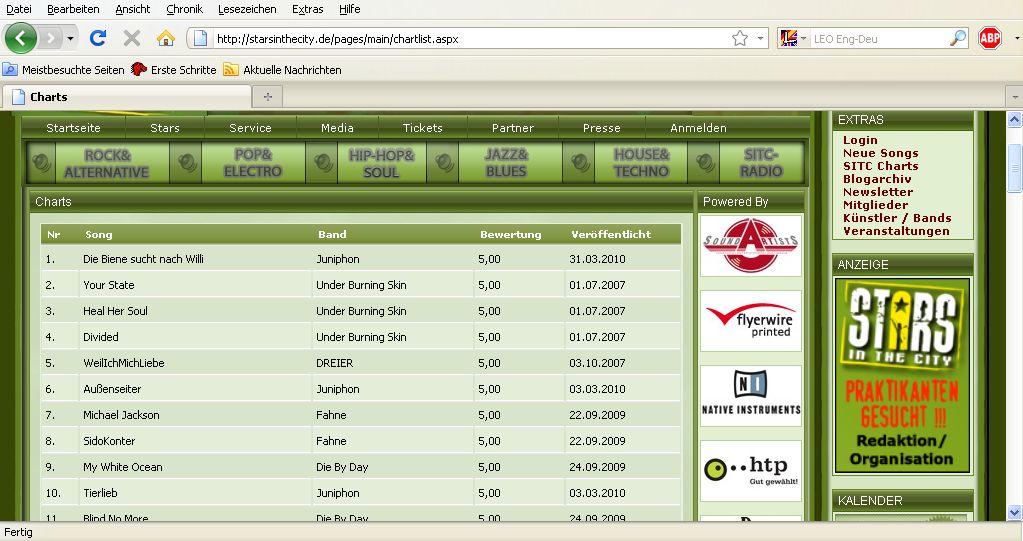Open the SITC-Radio button
This screenshot has height=541, width=1023.
click(x=761, y=163)
